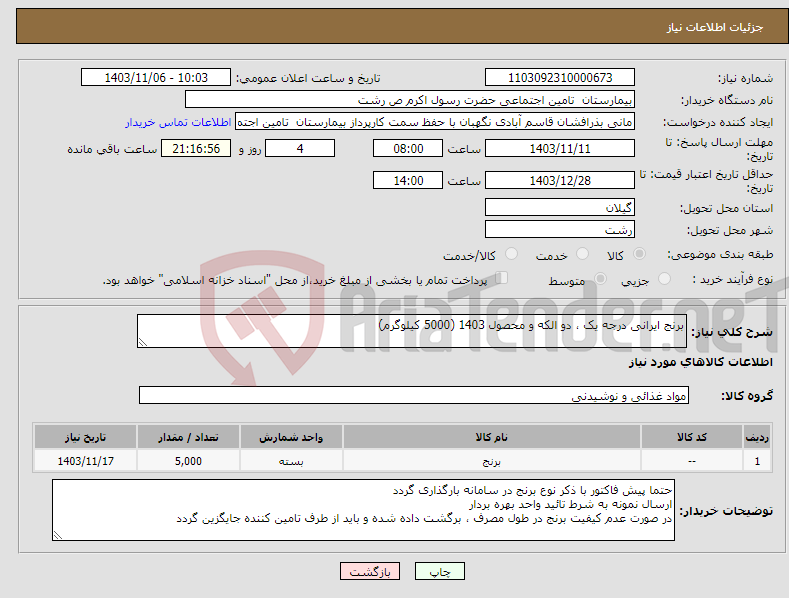This screenshot has height=598, width=789.
Task: Select the کالا radio button
Action: coord(639,254)
